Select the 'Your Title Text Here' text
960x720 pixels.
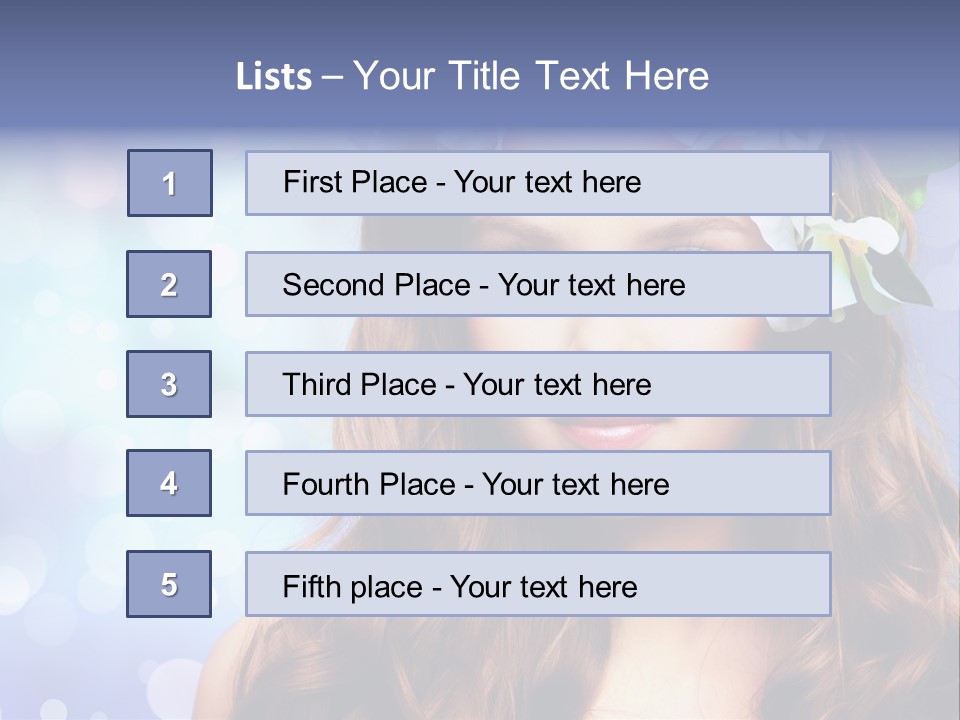point(531,76)
